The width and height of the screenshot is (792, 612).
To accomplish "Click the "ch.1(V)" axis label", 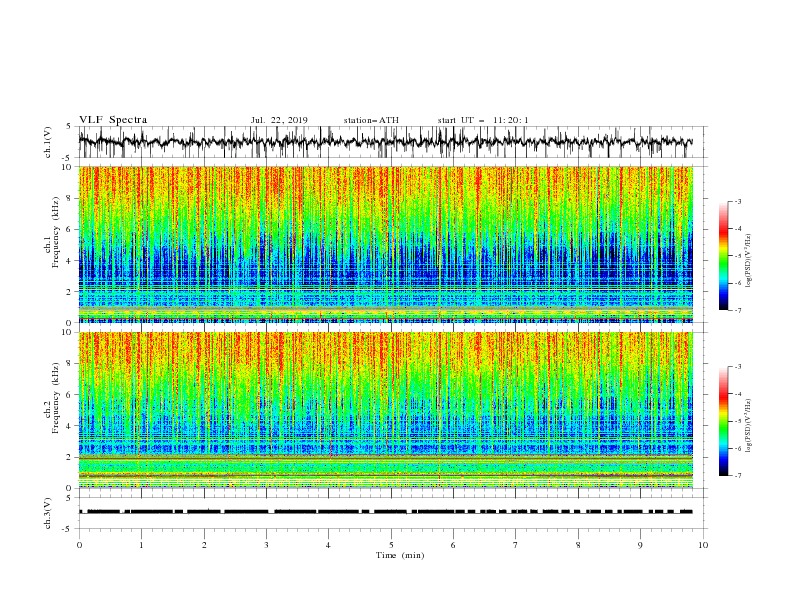I will [x=48, y=142].
